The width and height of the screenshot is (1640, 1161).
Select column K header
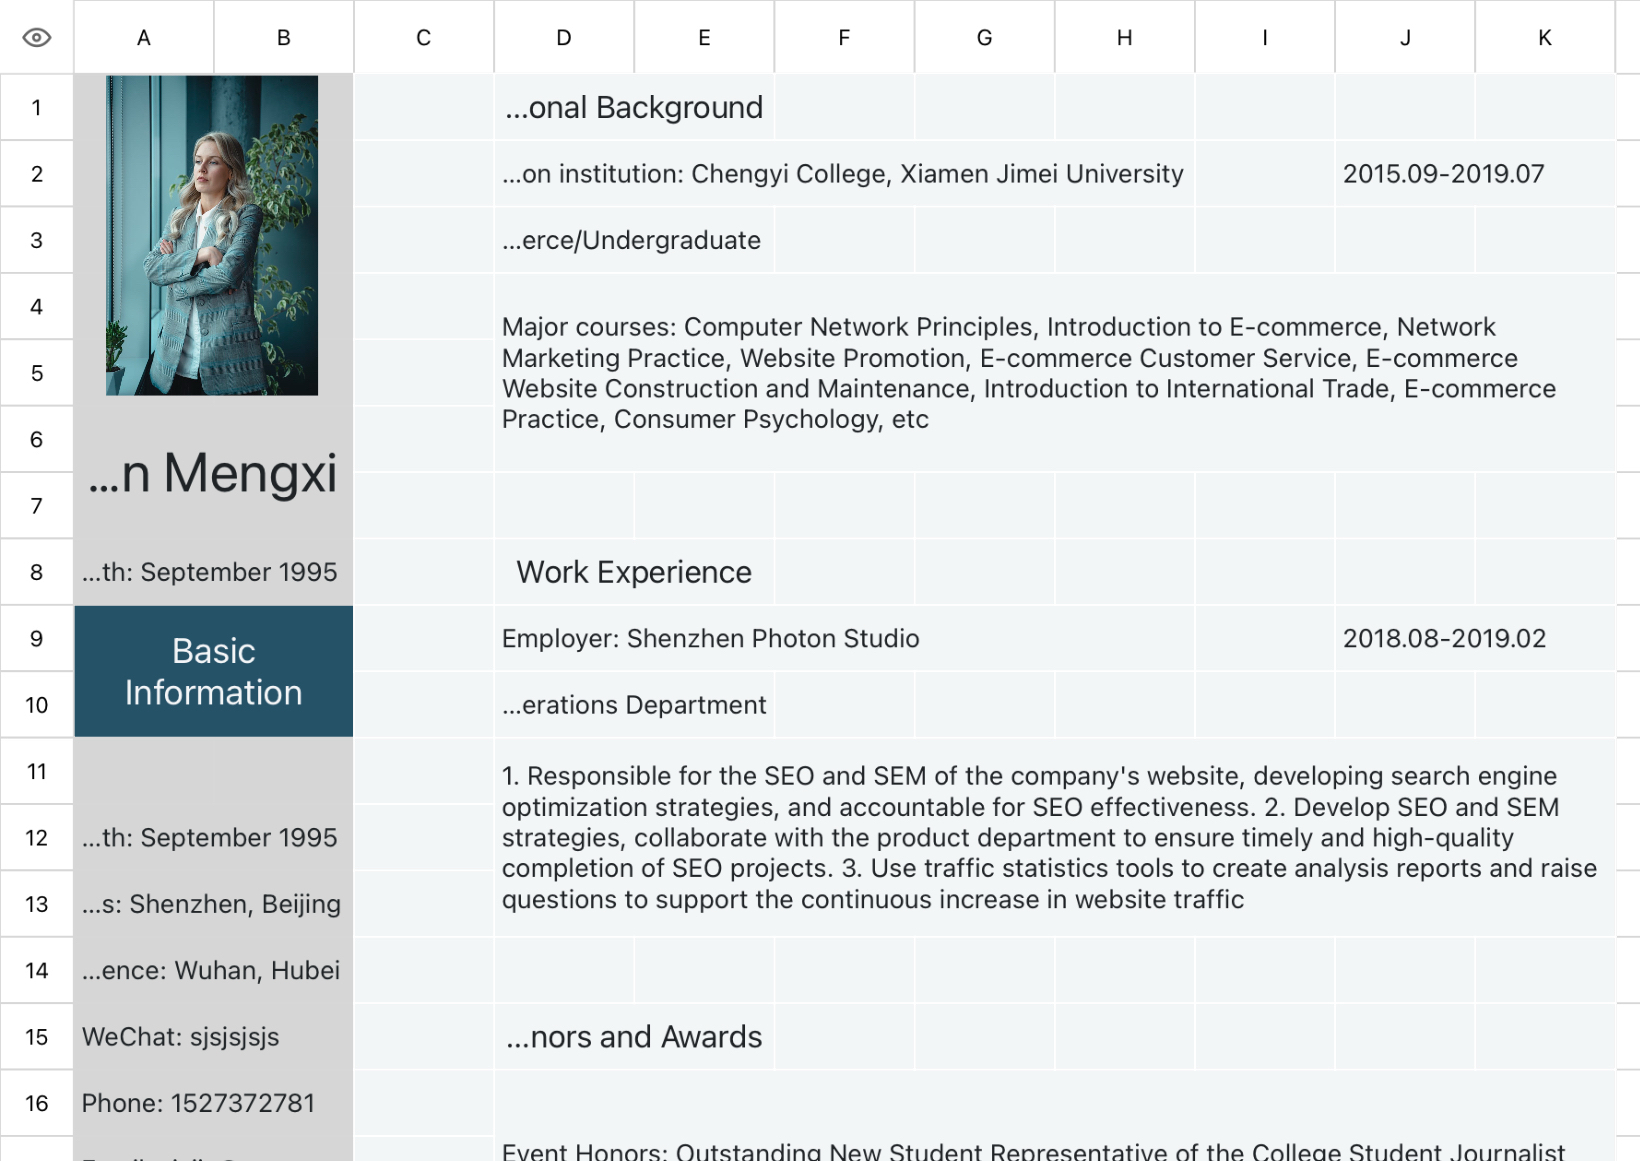1544,37
